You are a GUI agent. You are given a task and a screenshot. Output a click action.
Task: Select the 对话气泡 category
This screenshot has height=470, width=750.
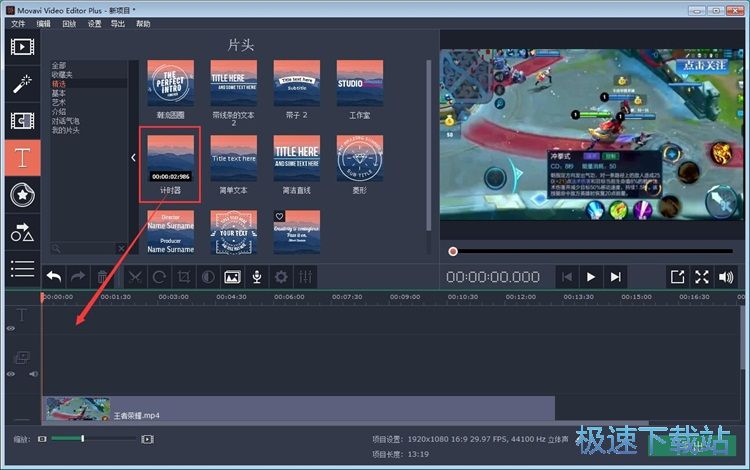(66, 121)
